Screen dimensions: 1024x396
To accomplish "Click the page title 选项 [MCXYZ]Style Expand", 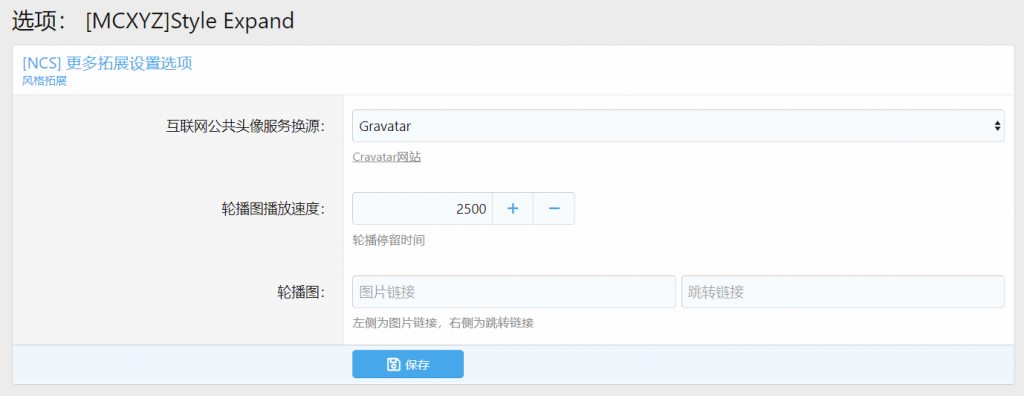I will pos(153,21).
